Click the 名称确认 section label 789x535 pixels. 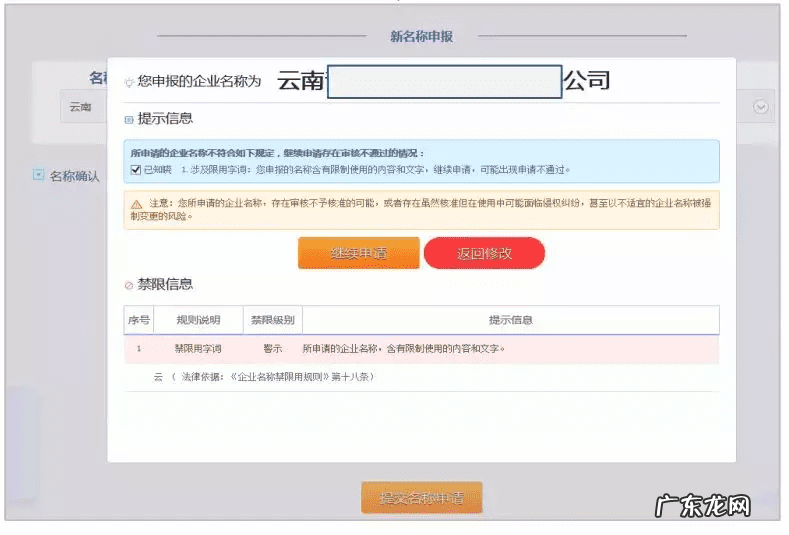click(75, 177)
